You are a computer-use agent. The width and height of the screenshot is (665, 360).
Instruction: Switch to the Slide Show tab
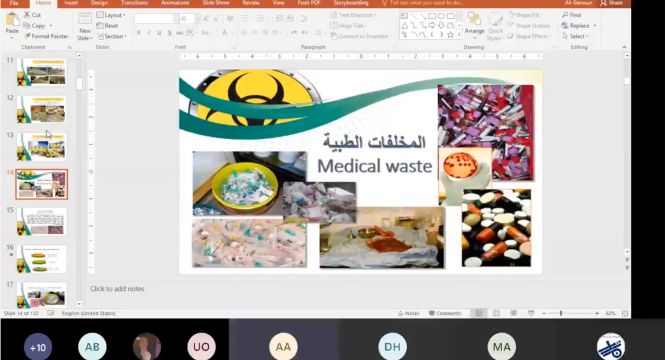[x=216, y=3]
